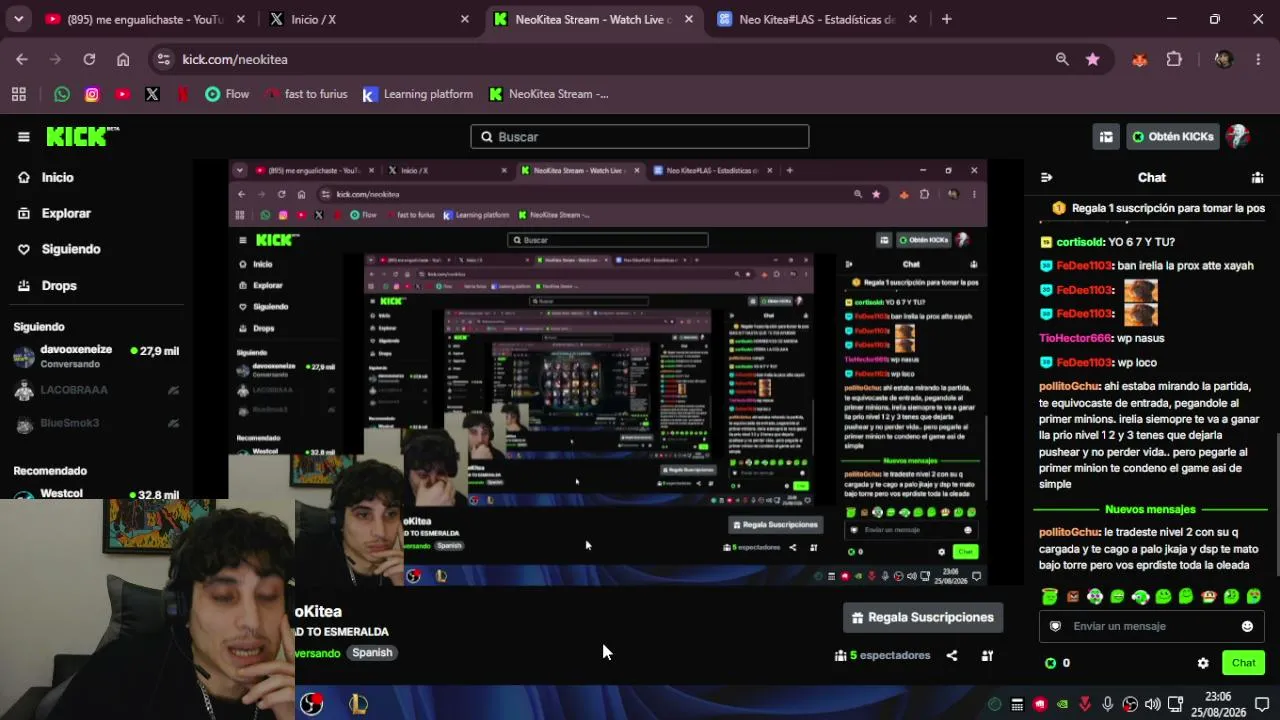Viewport: 1280px width, 720px height.
Task: Click the zoom magnifier in address bar
Action: [1062, 59]
